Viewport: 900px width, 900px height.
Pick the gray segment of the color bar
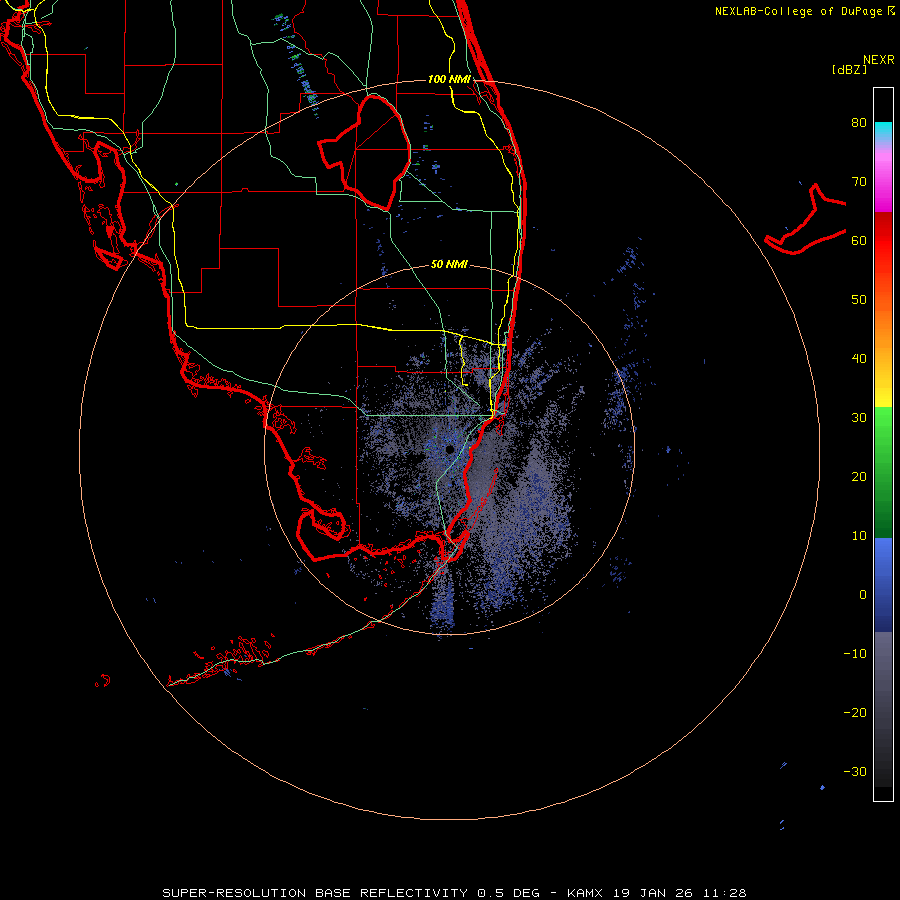click(x=883, y=709)
